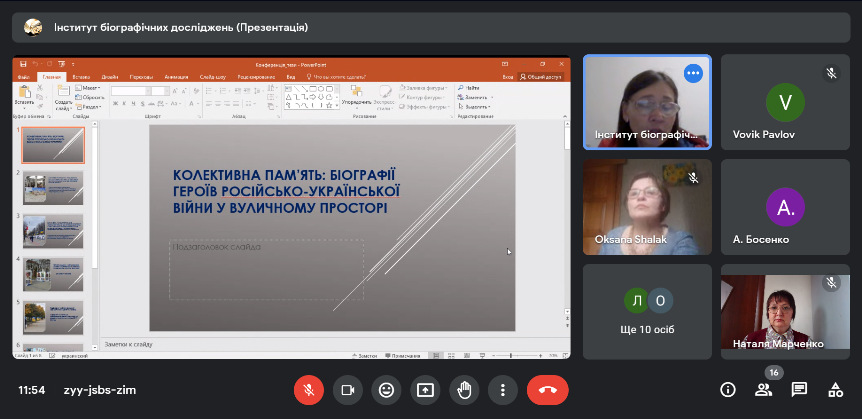The width and height of the screenshot is (862, 419).
Task: Open the Вставка ribbon tab
Action: [x=81, y=76]
